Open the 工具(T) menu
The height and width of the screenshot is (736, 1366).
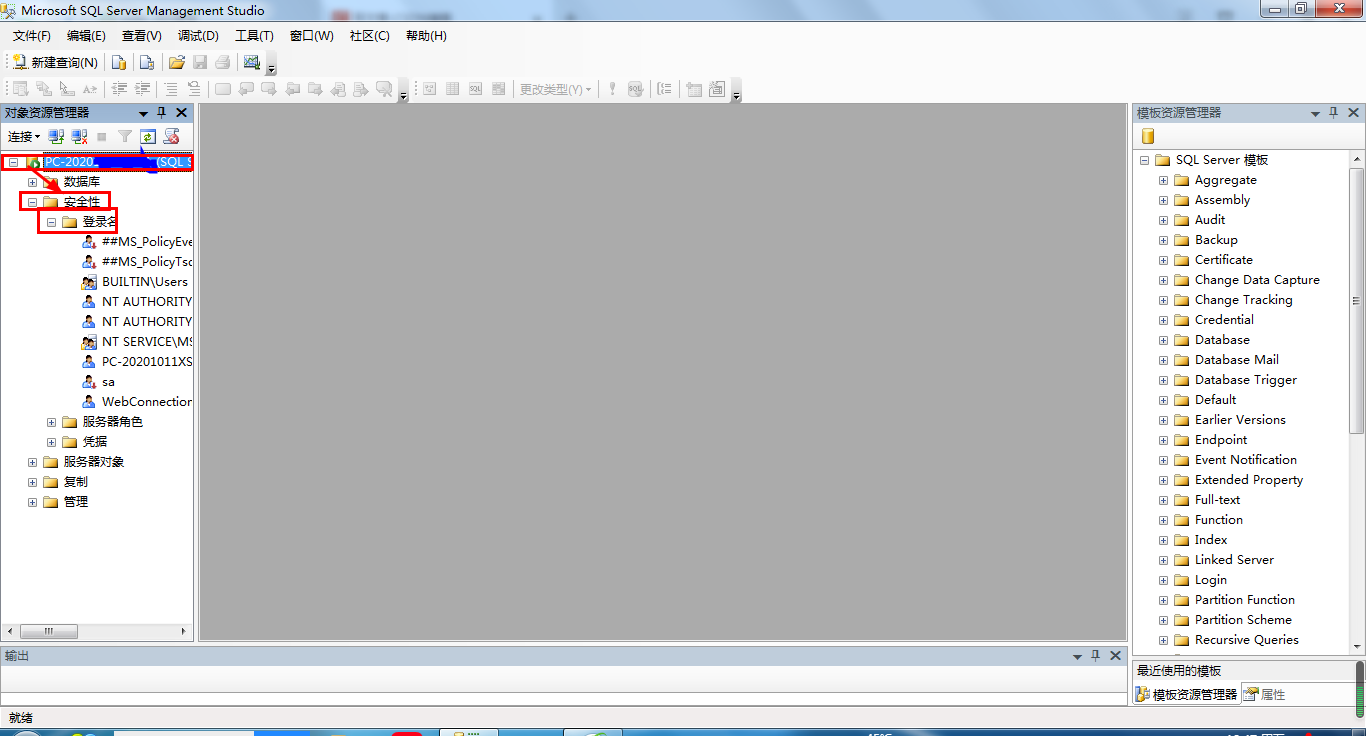254,36
